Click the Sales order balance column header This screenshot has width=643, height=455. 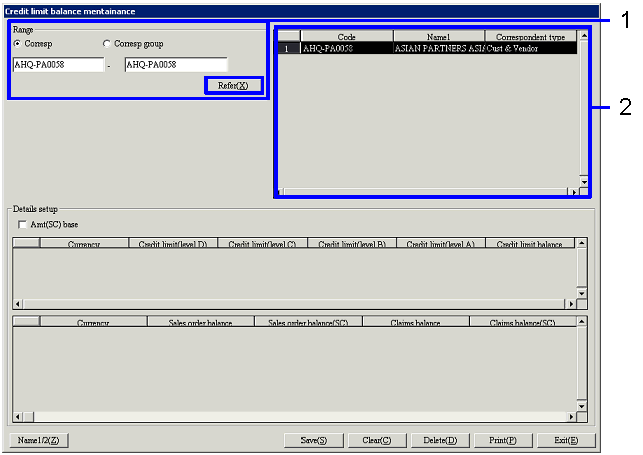(x=201, y=322)
